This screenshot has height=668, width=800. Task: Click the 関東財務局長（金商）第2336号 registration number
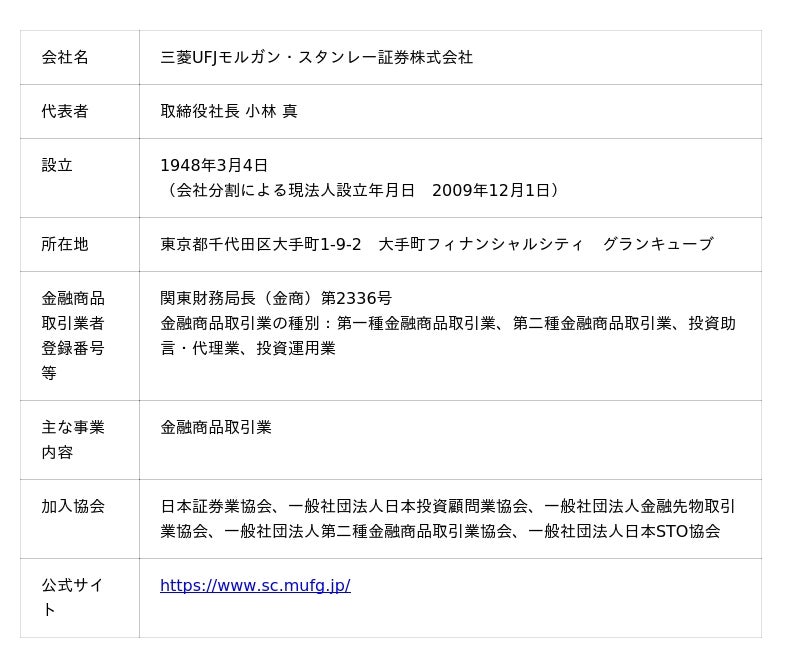276,299
